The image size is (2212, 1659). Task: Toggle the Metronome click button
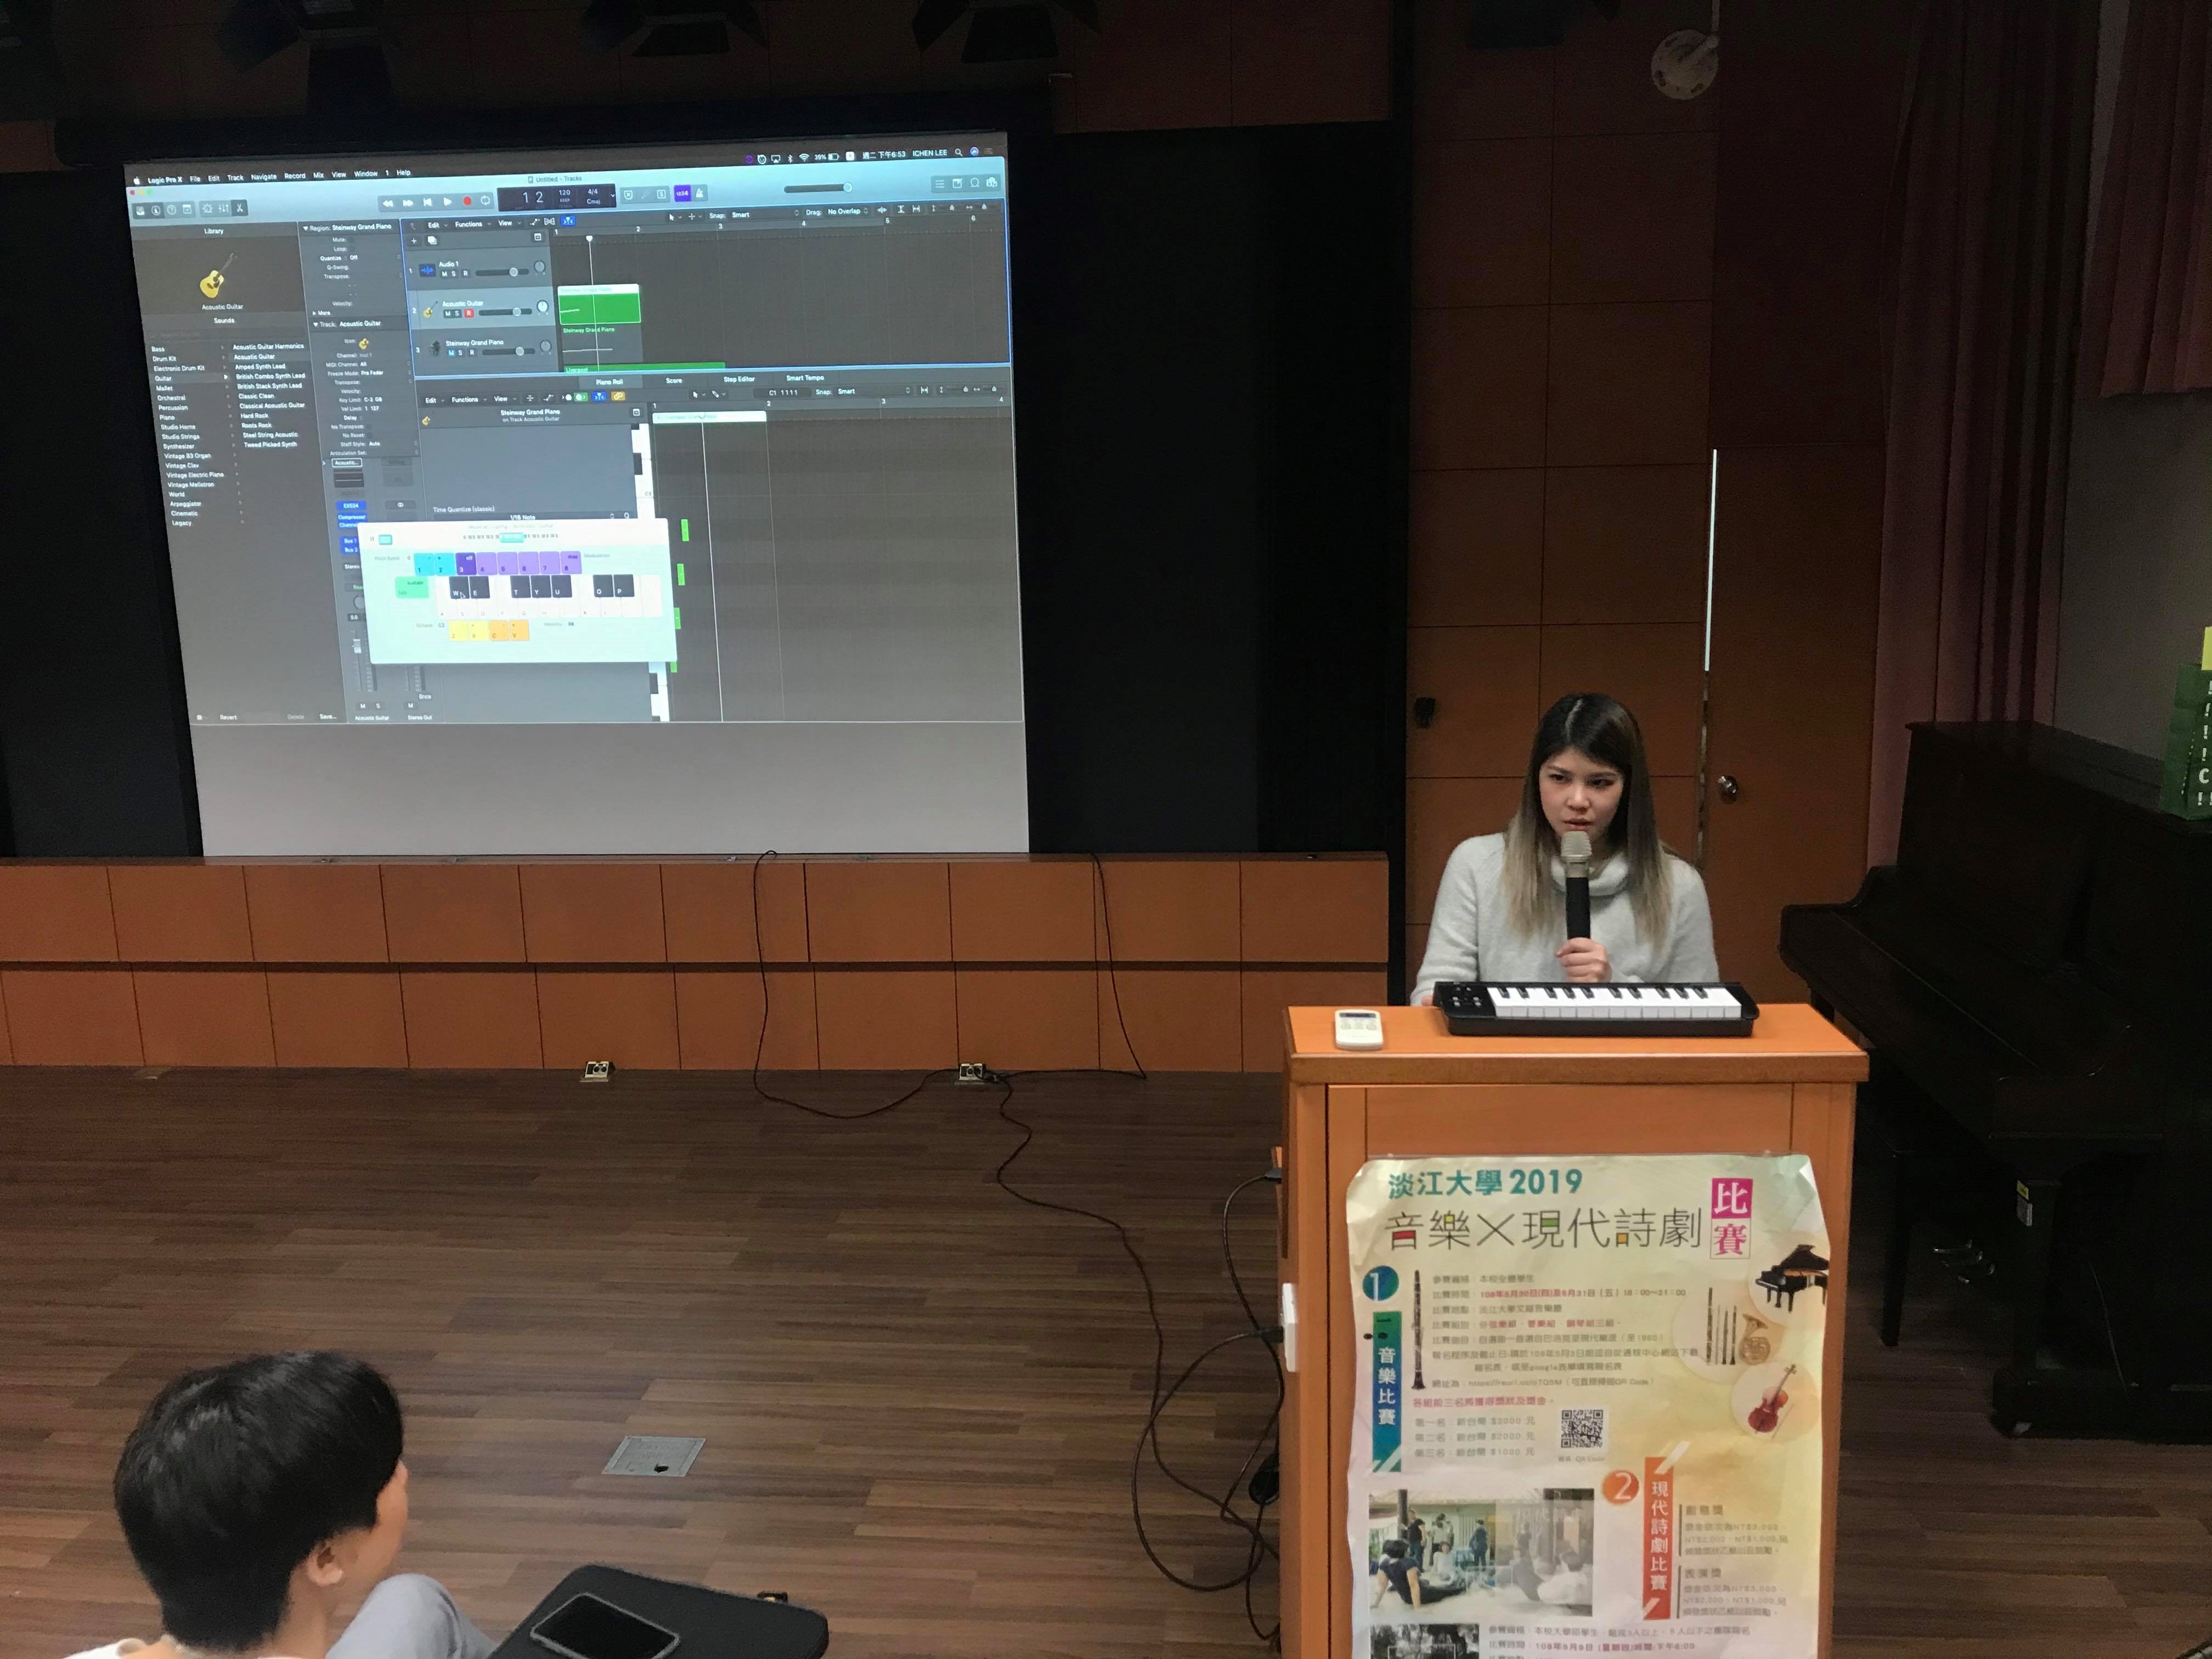coord(700,193)
